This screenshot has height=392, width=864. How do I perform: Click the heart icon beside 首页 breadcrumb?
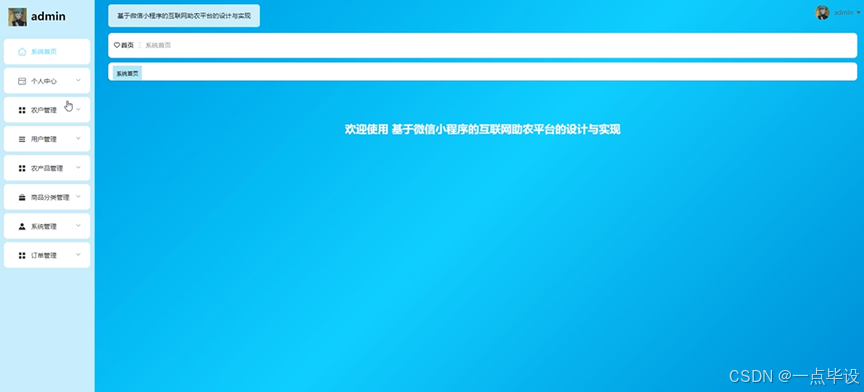117,45
